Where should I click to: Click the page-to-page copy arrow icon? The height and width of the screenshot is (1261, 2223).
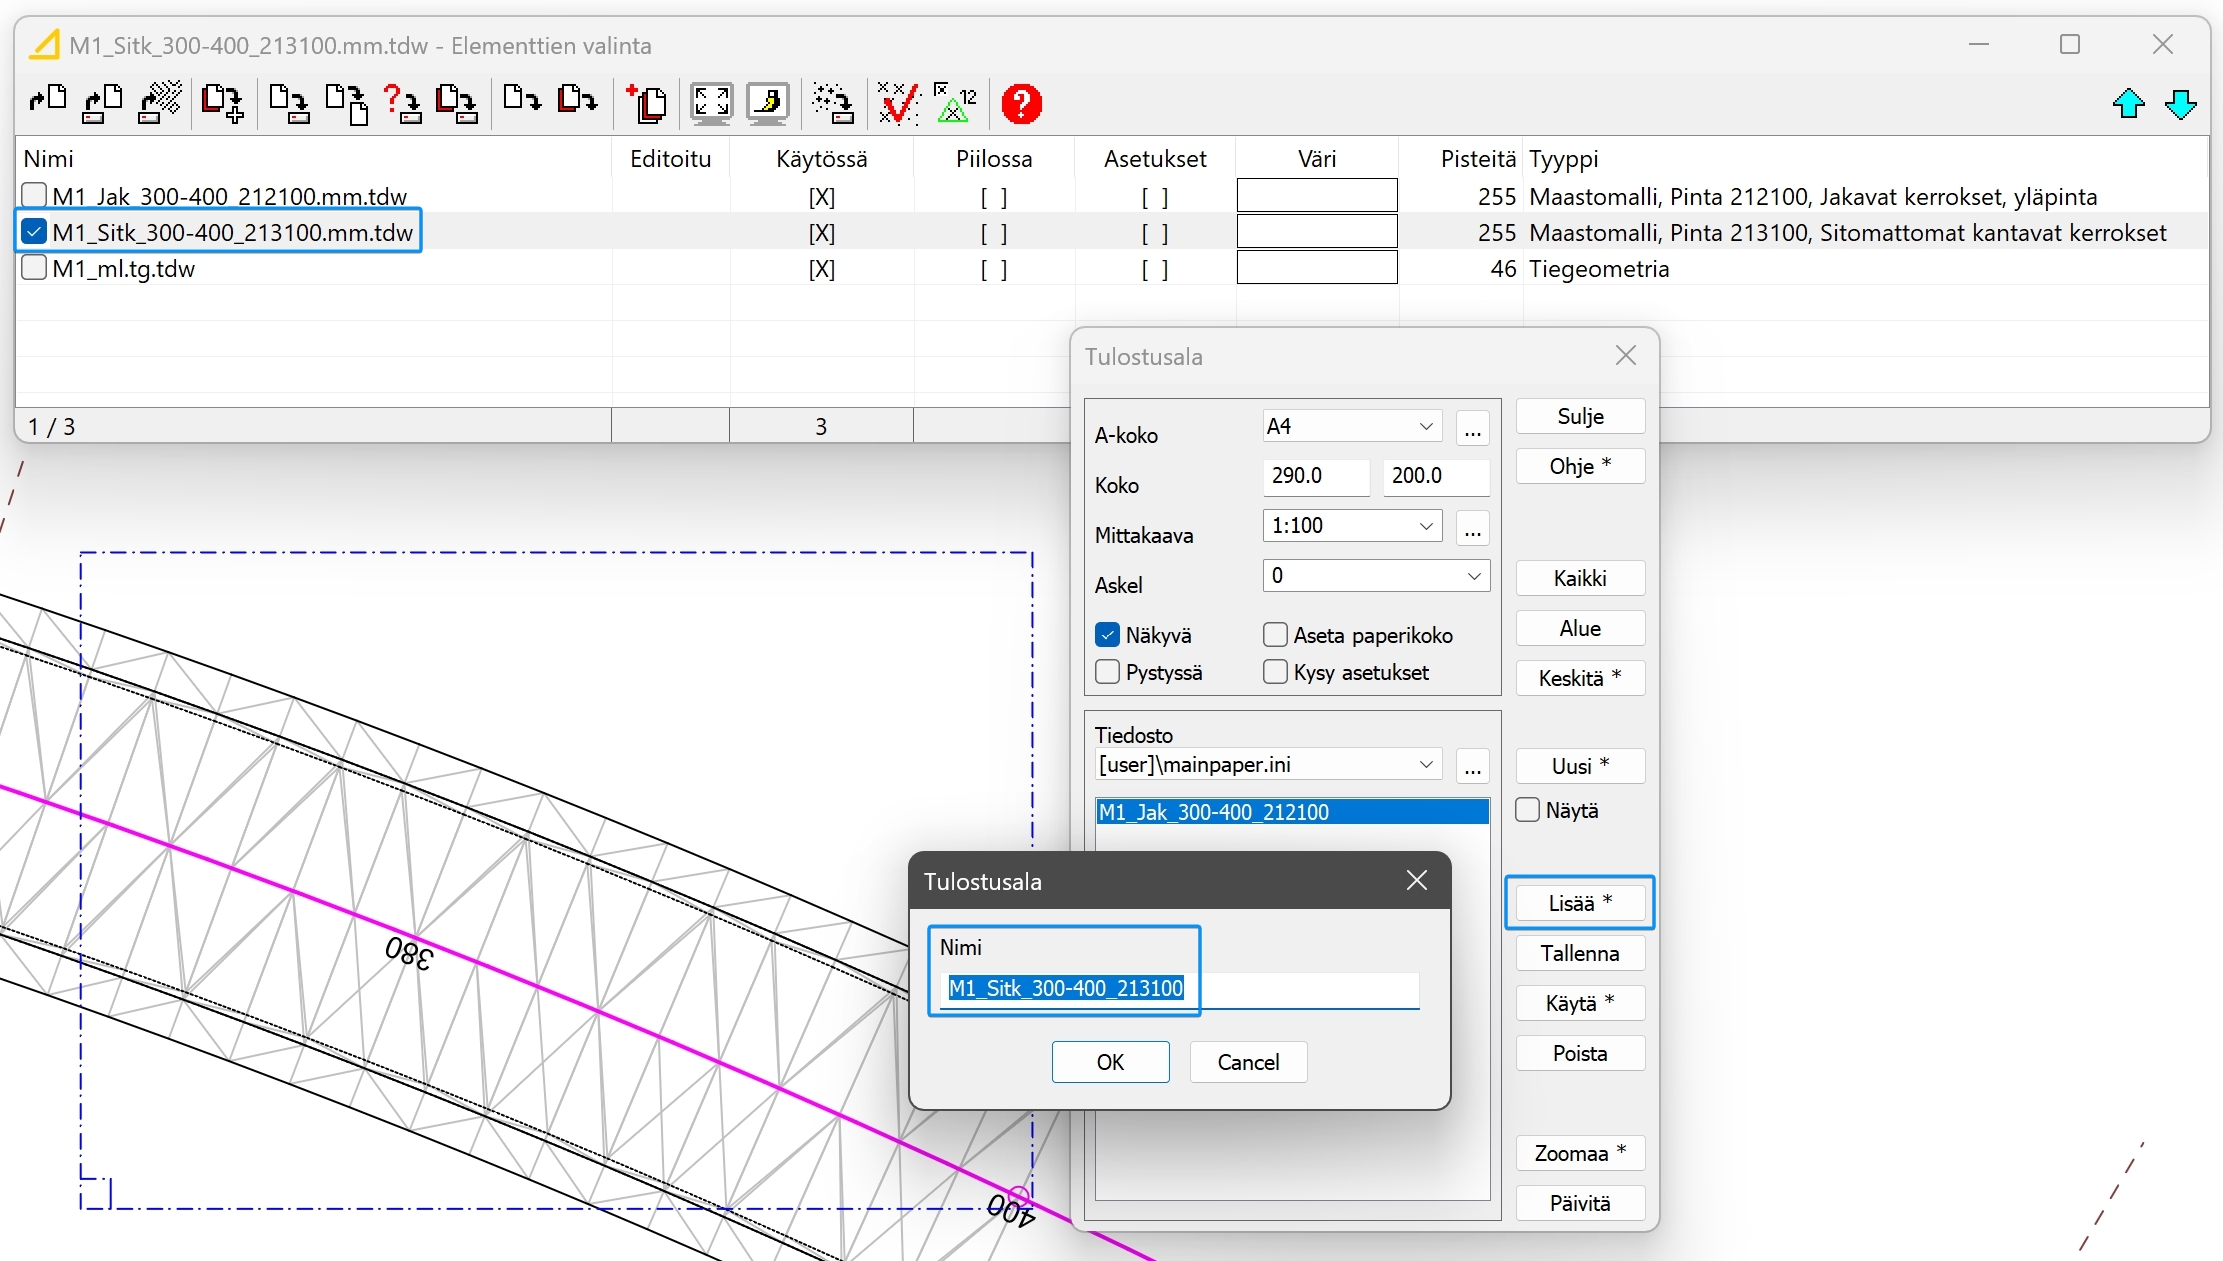click(x=346, y=103)
